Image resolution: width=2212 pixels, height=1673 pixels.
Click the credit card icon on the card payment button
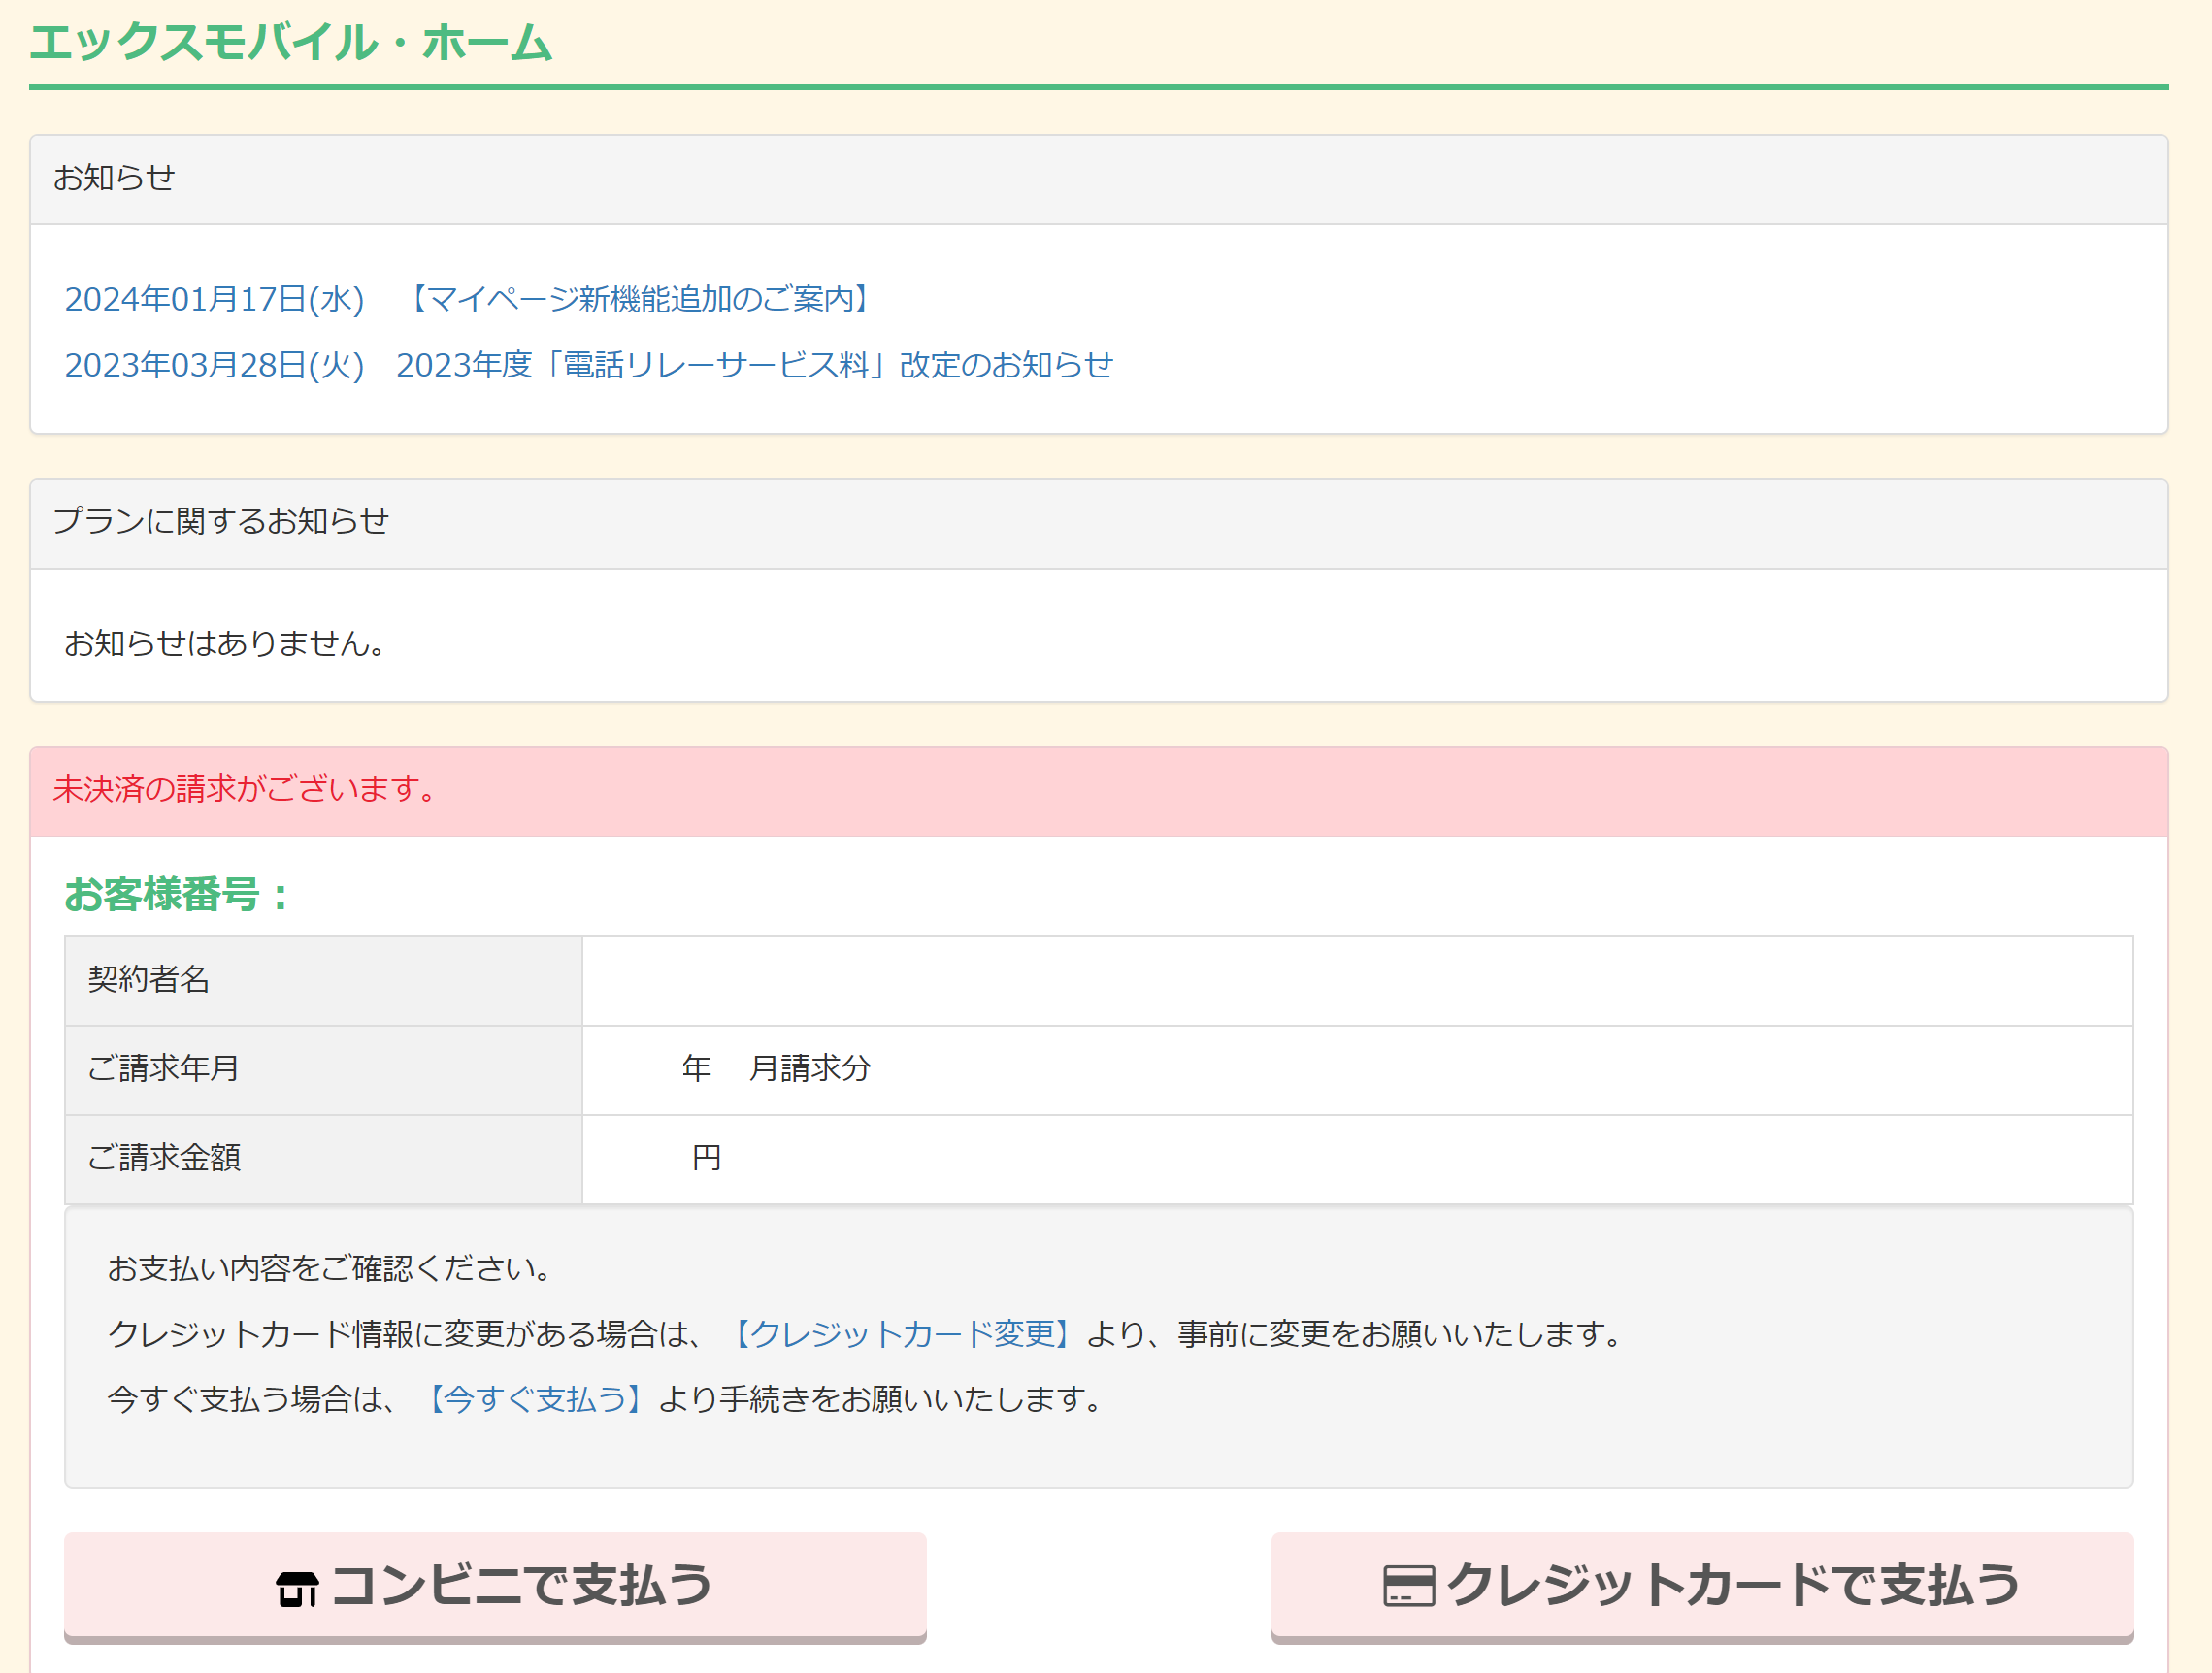pyautogui.click(x=1409, y=1587)
